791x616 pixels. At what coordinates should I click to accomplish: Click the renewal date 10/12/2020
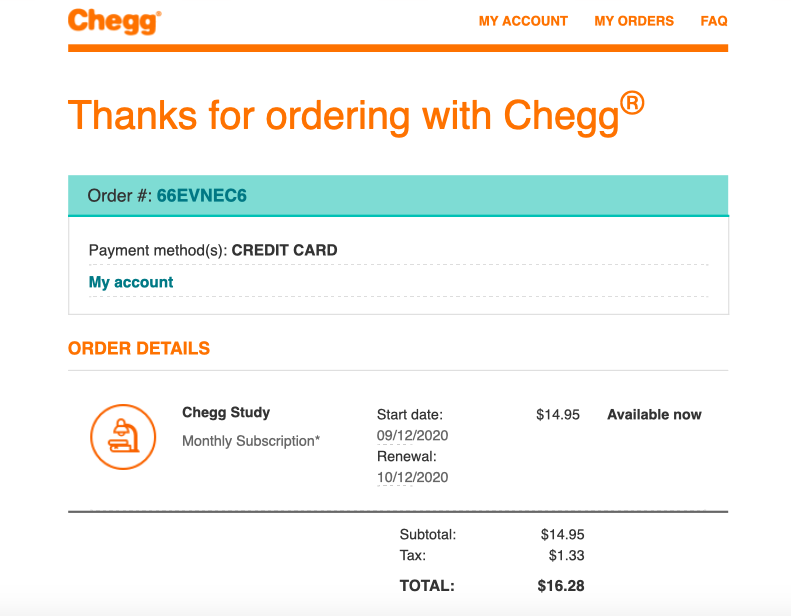point(412,477)
